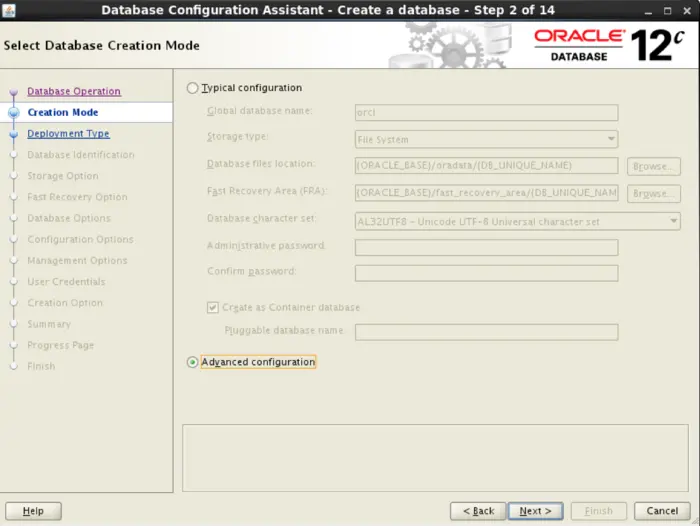The width and height of the screenshot is (700, 526).
Task: Click the Fast Recovery Area field
Action: point(487,193)
